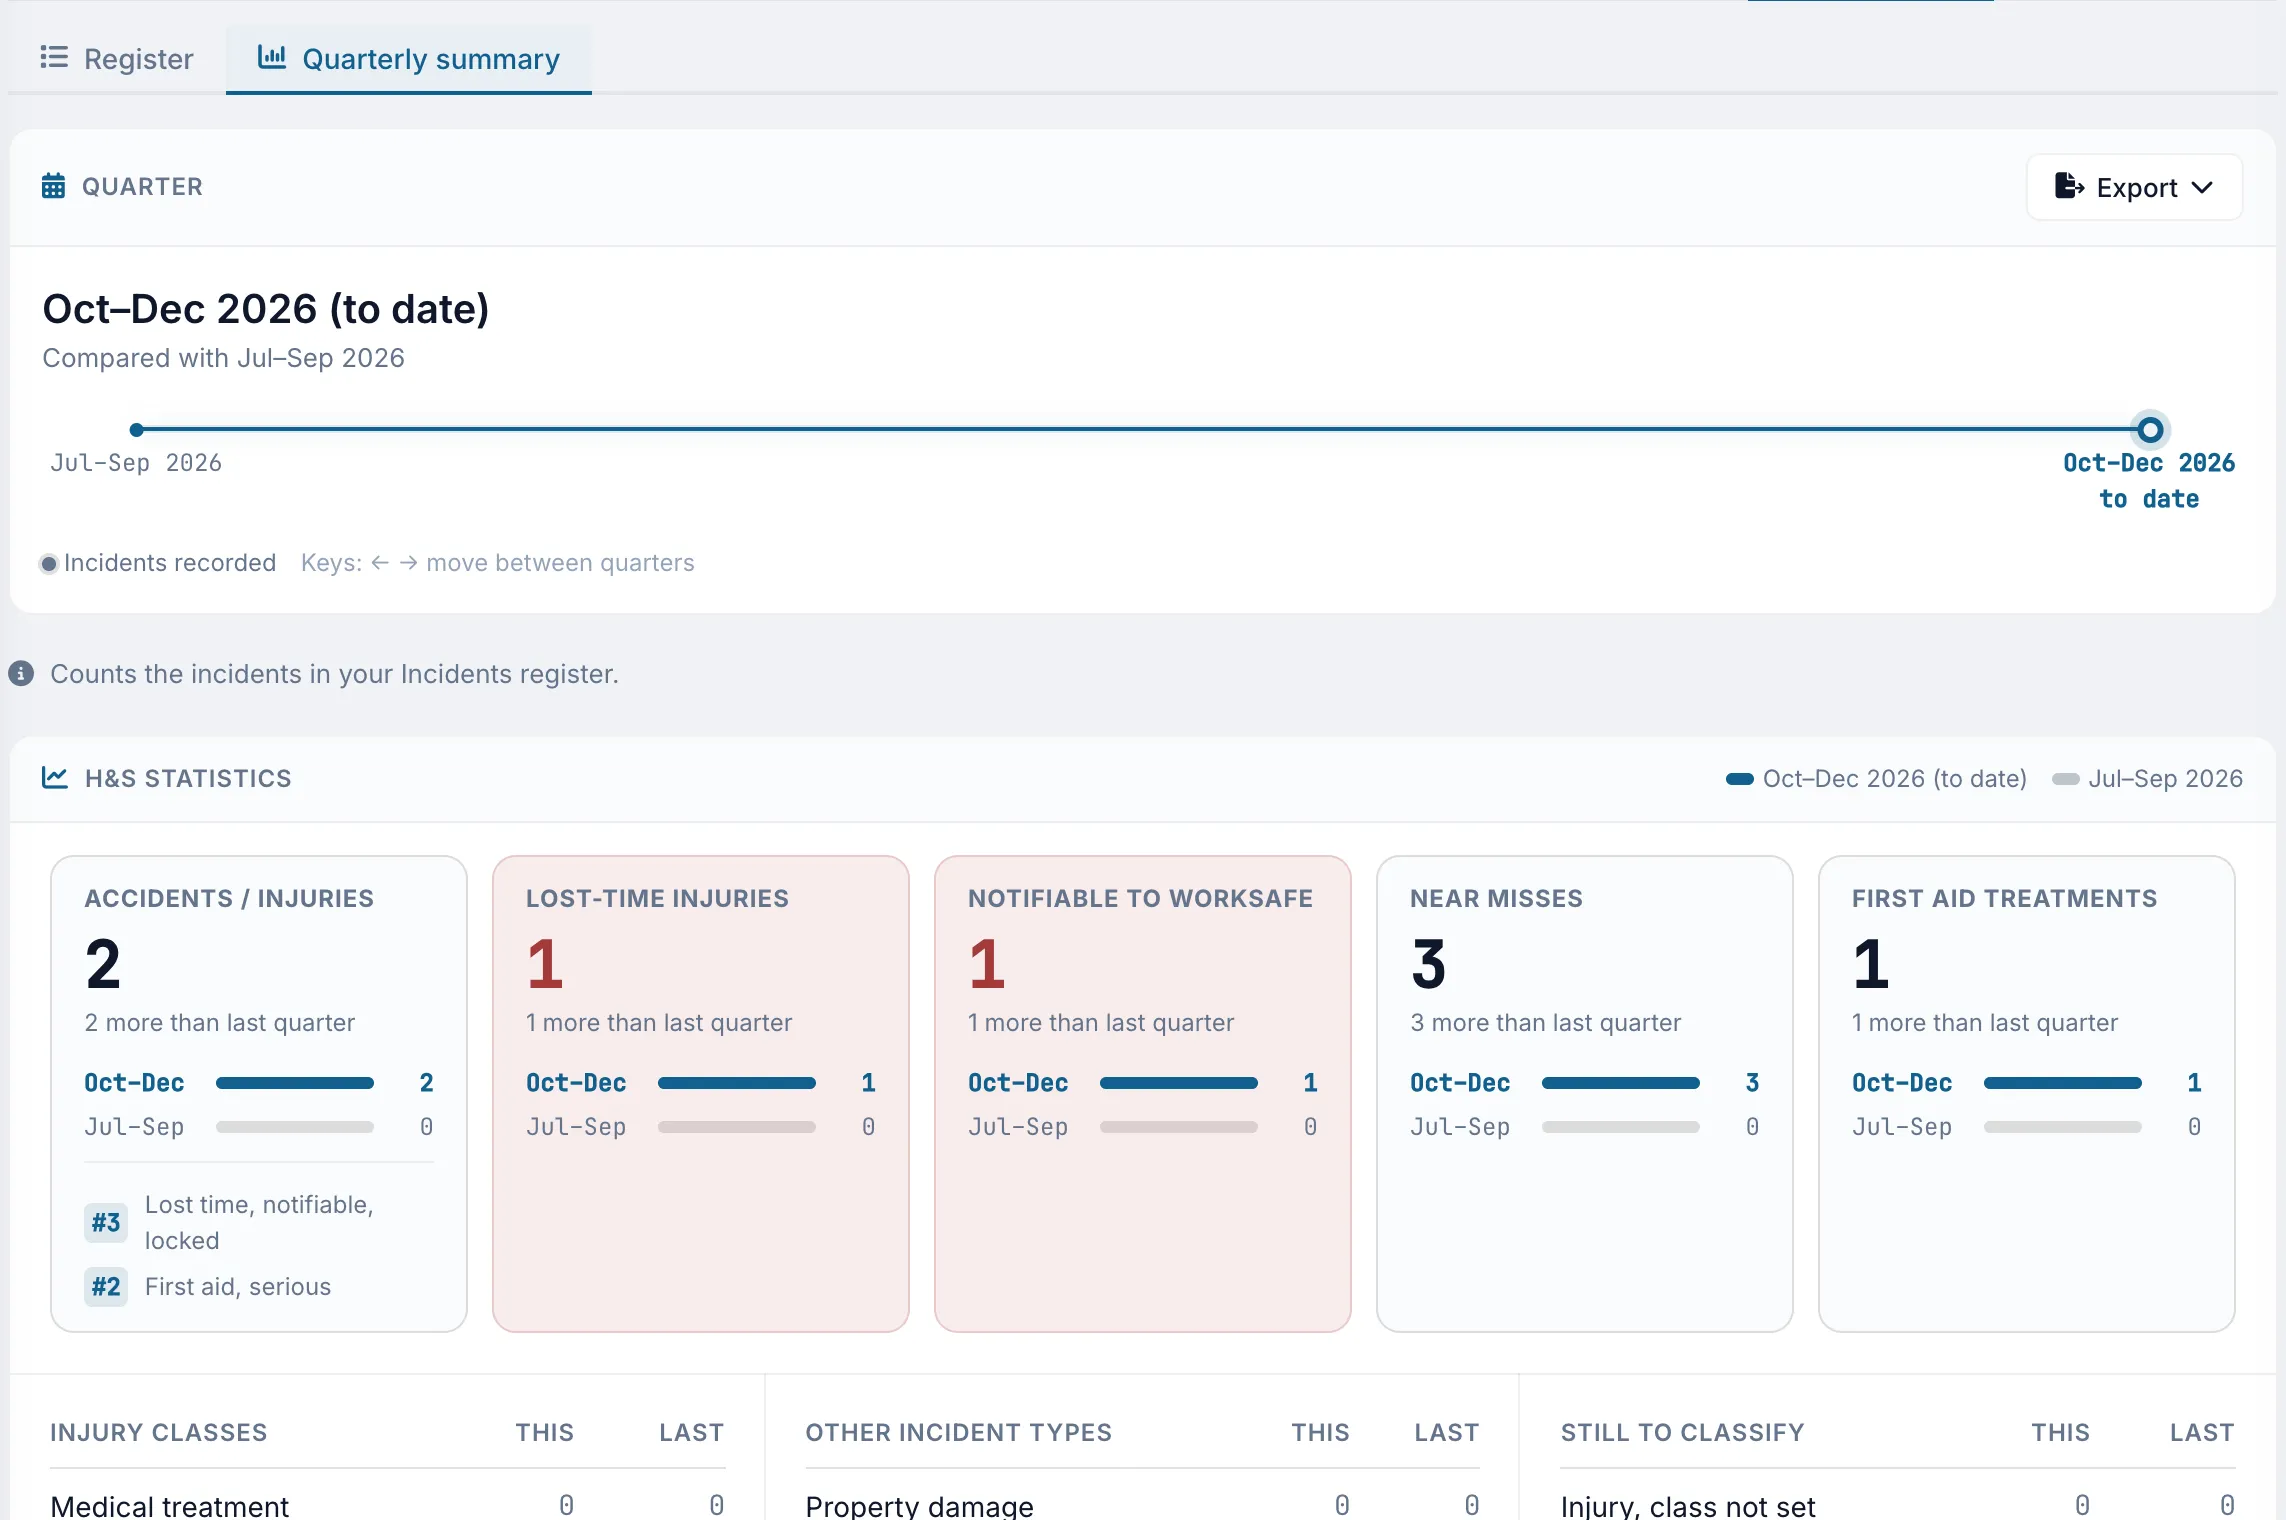Click the 'Oct–Dec 2026 (to date)' title
Viewport: 2286px width, 1520px height.
coord(266,309)
